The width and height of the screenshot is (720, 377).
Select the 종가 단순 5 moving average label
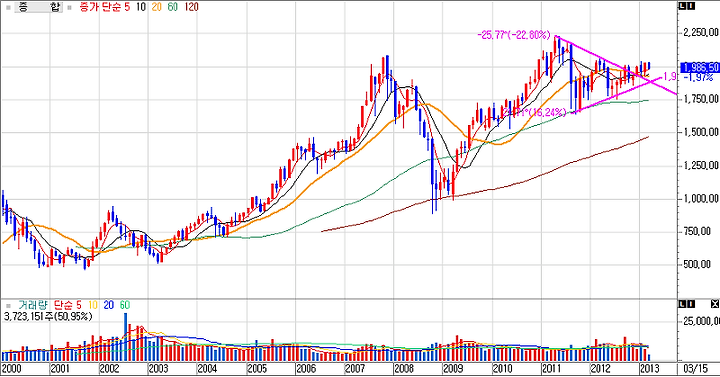coord(105,7)
